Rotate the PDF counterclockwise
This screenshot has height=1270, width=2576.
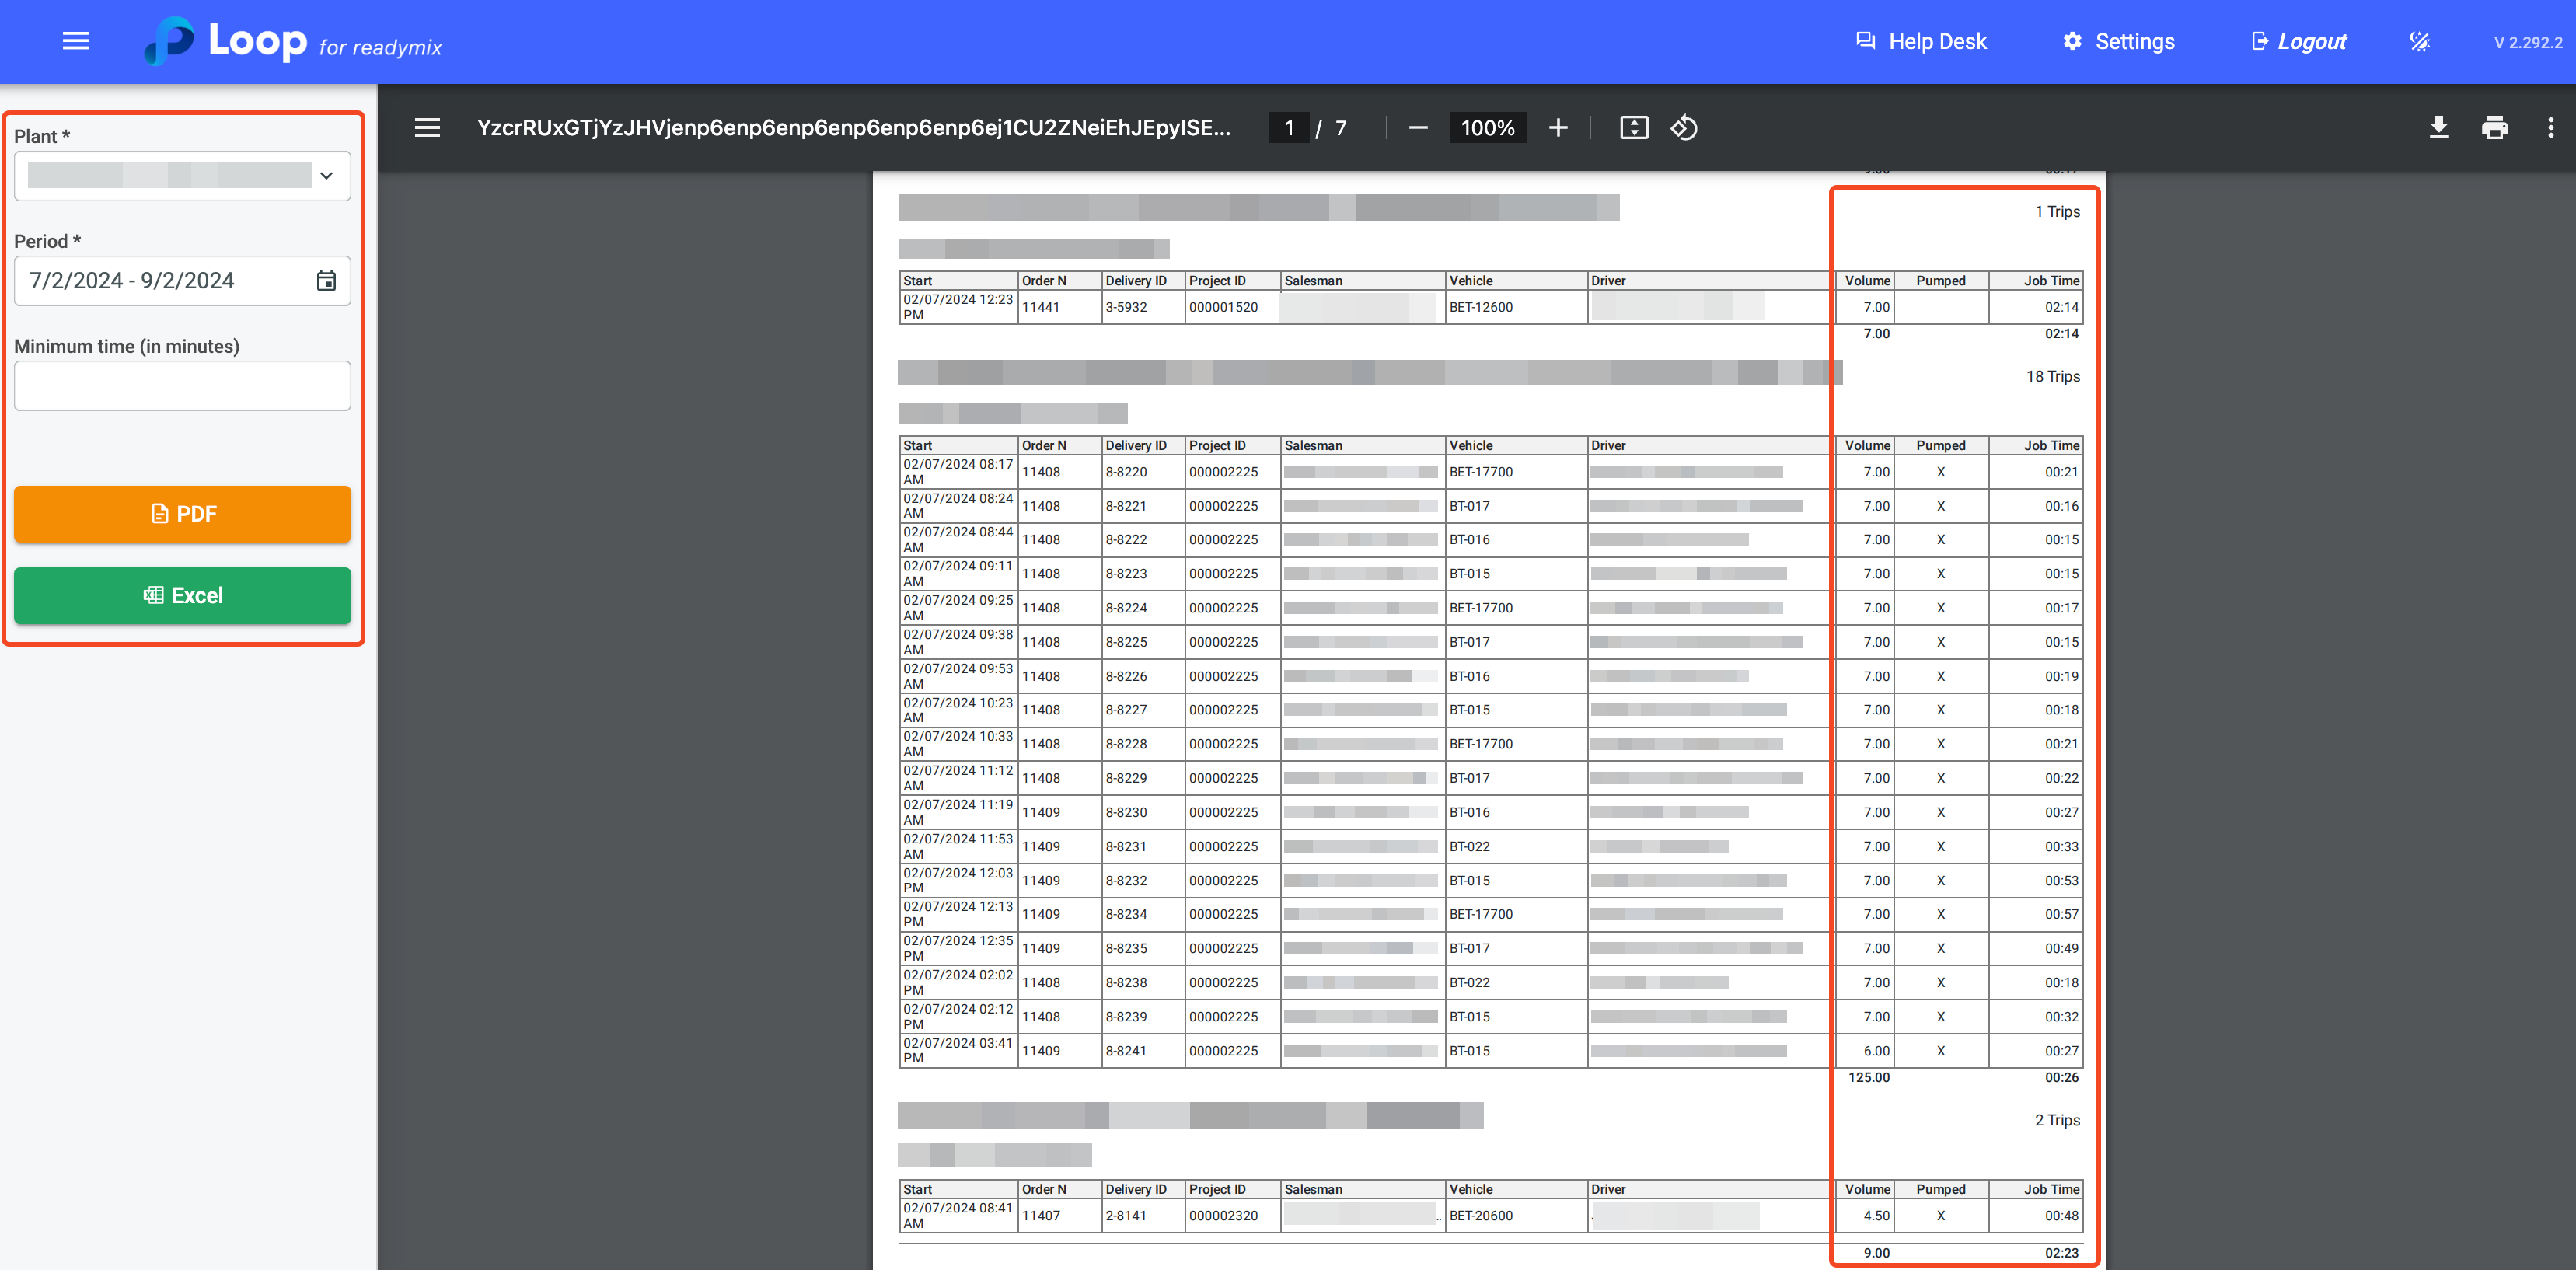pos(1684,128)
